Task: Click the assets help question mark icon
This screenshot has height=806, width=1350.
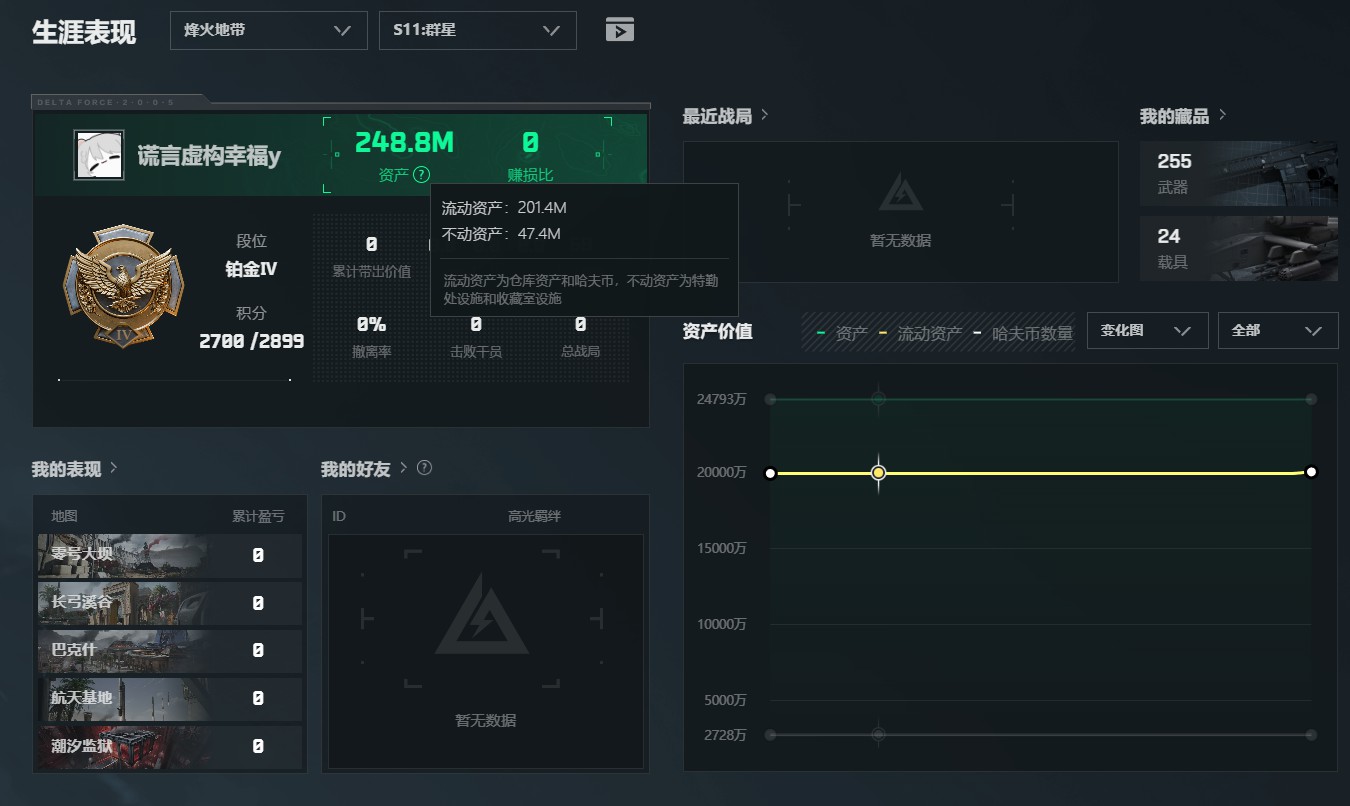Action: (421, 175)
